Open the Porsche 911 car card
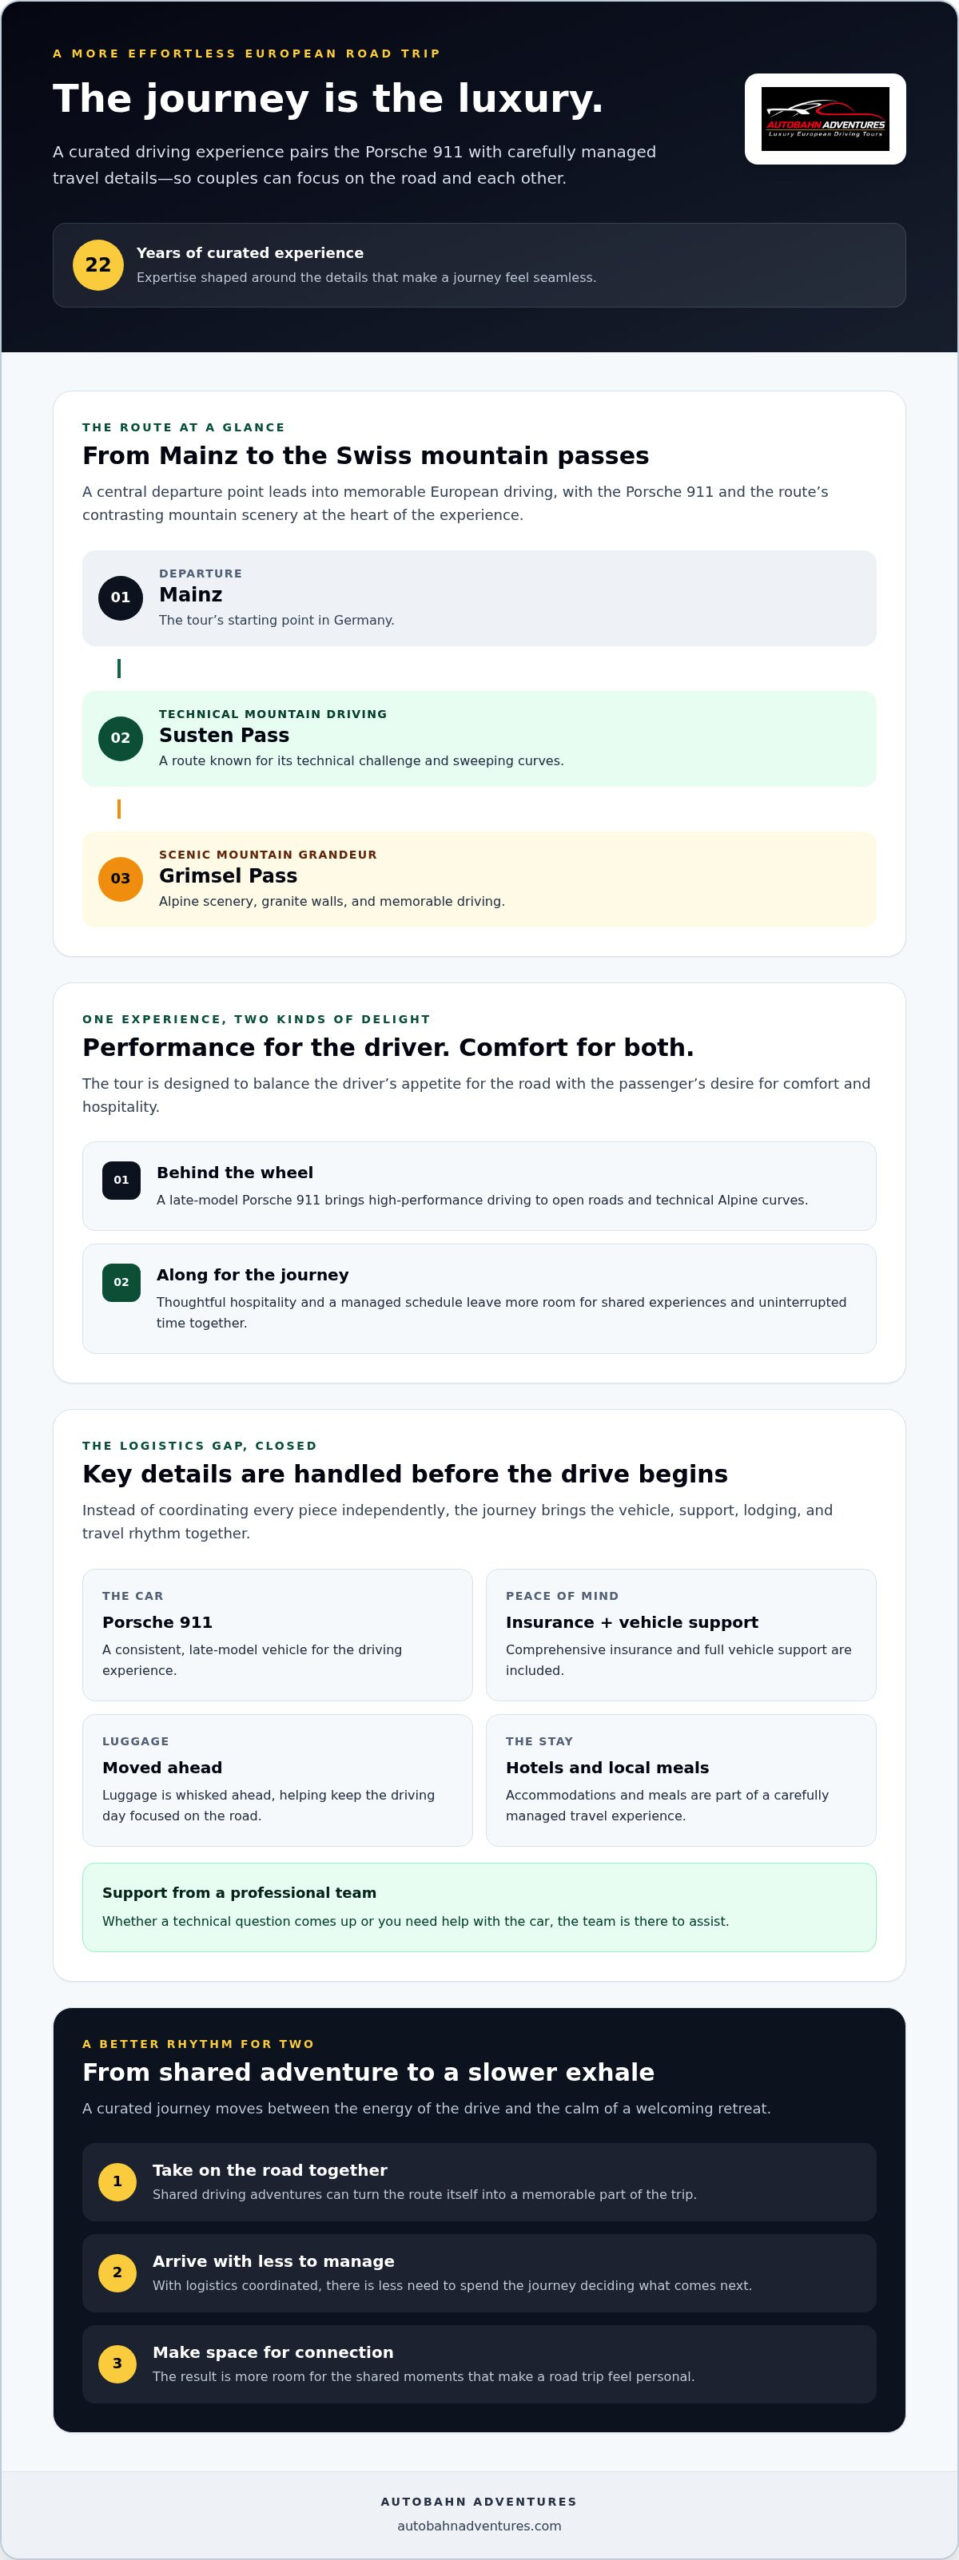Viewport: 959px width, 2560px height. tap(277, 1635)
